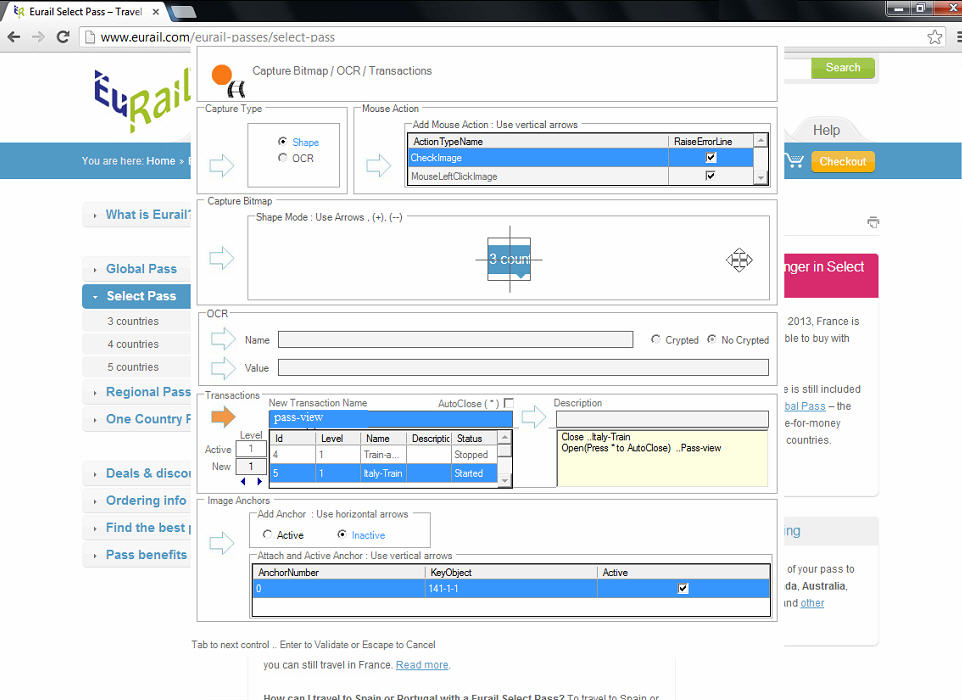Open the What is Eurail menu item

[136, 215]
